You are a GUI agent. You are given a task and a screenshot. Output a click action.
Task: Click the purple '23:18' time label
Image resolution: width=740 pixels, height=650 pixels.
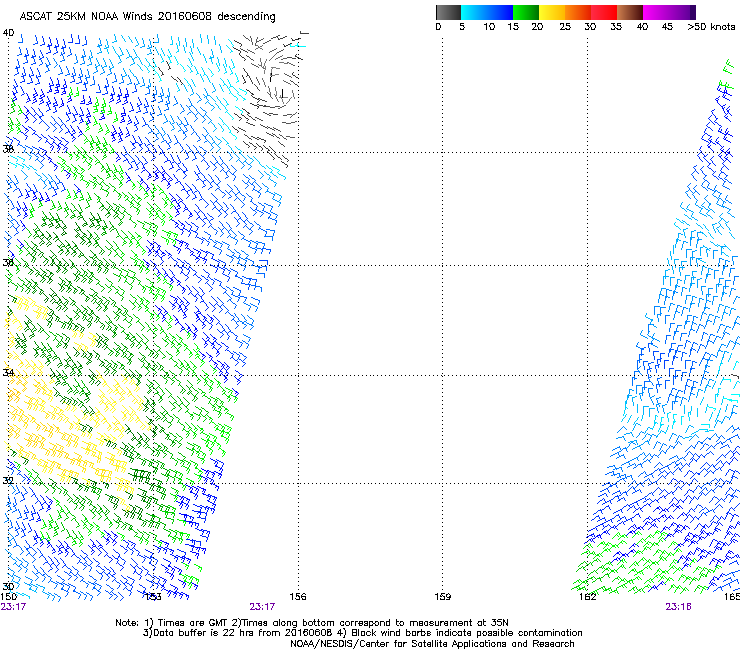(x=678, y=607)
